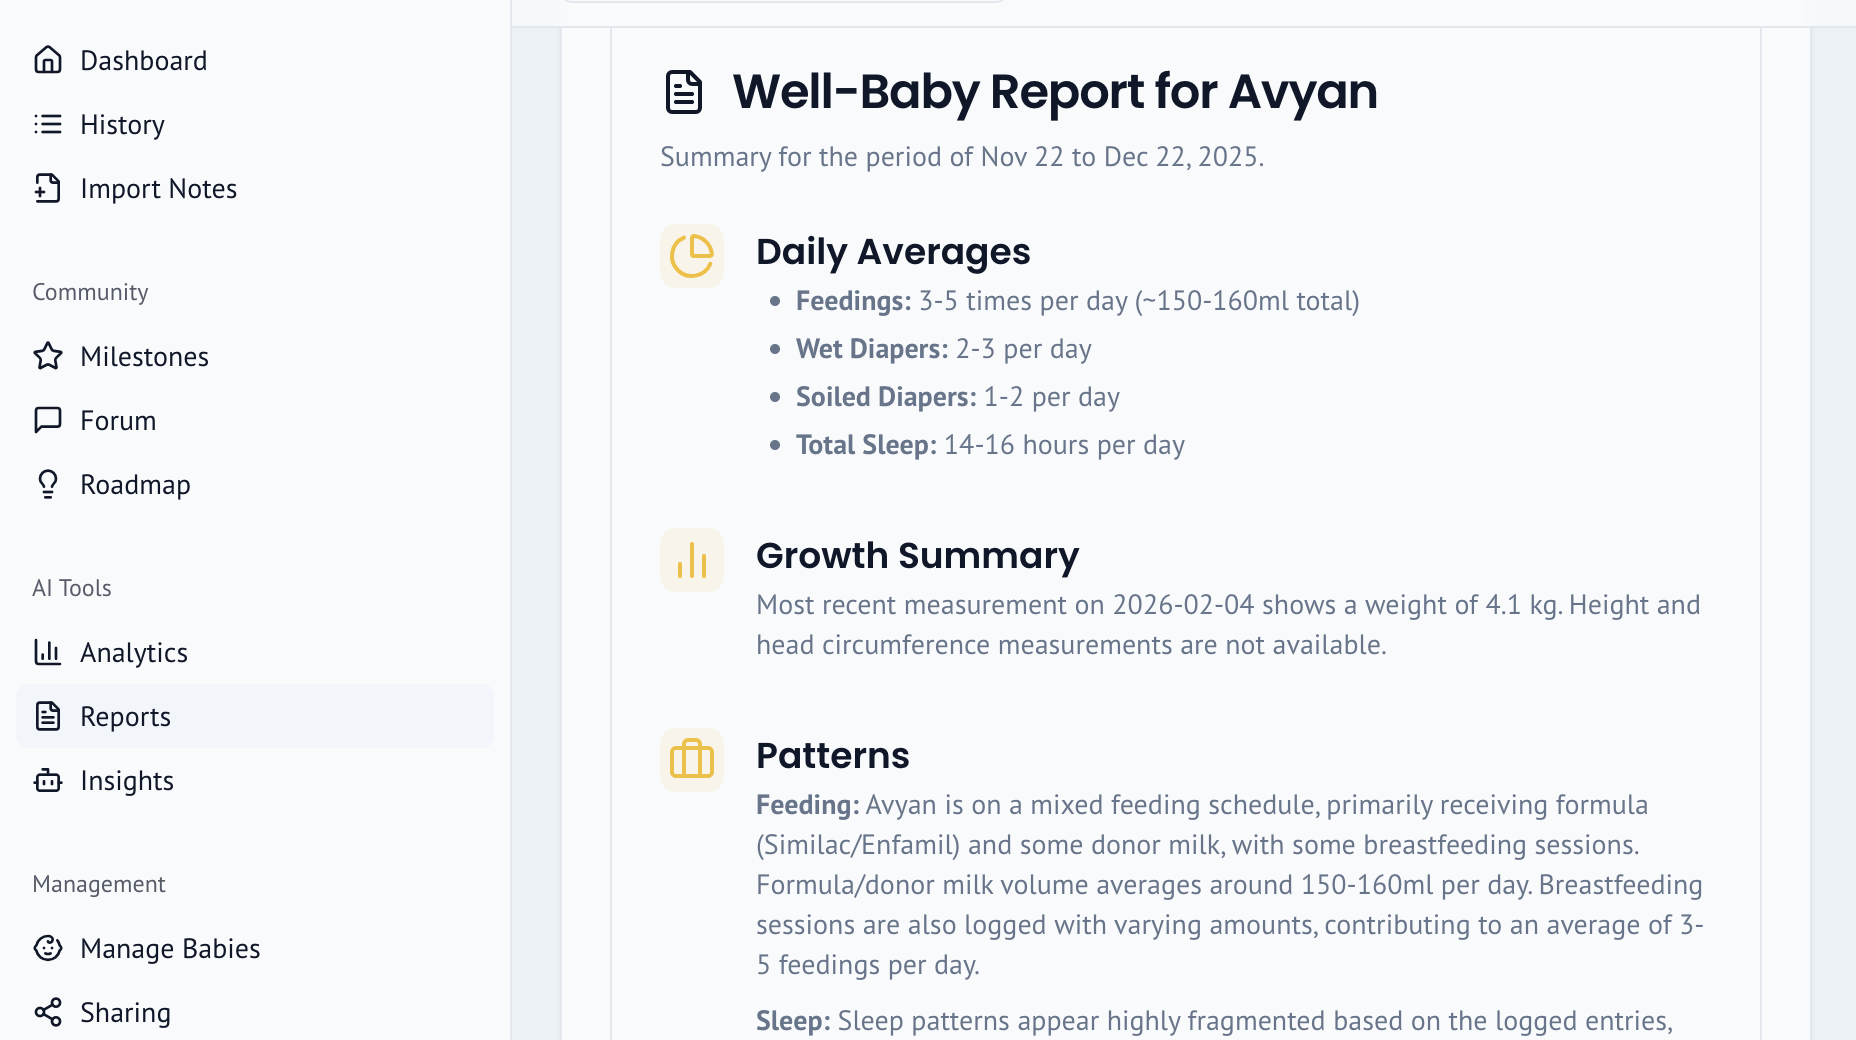
Task: Open the Forum page
Action: tap(118, 420)
